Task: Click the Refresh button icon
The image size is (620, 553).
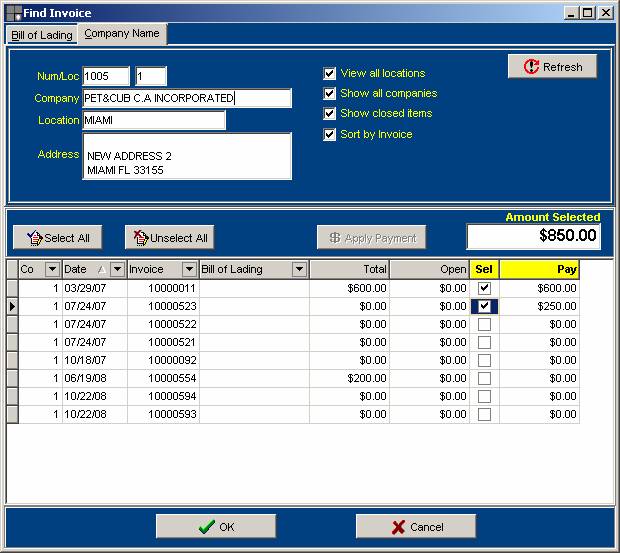Action: (531, 67)
